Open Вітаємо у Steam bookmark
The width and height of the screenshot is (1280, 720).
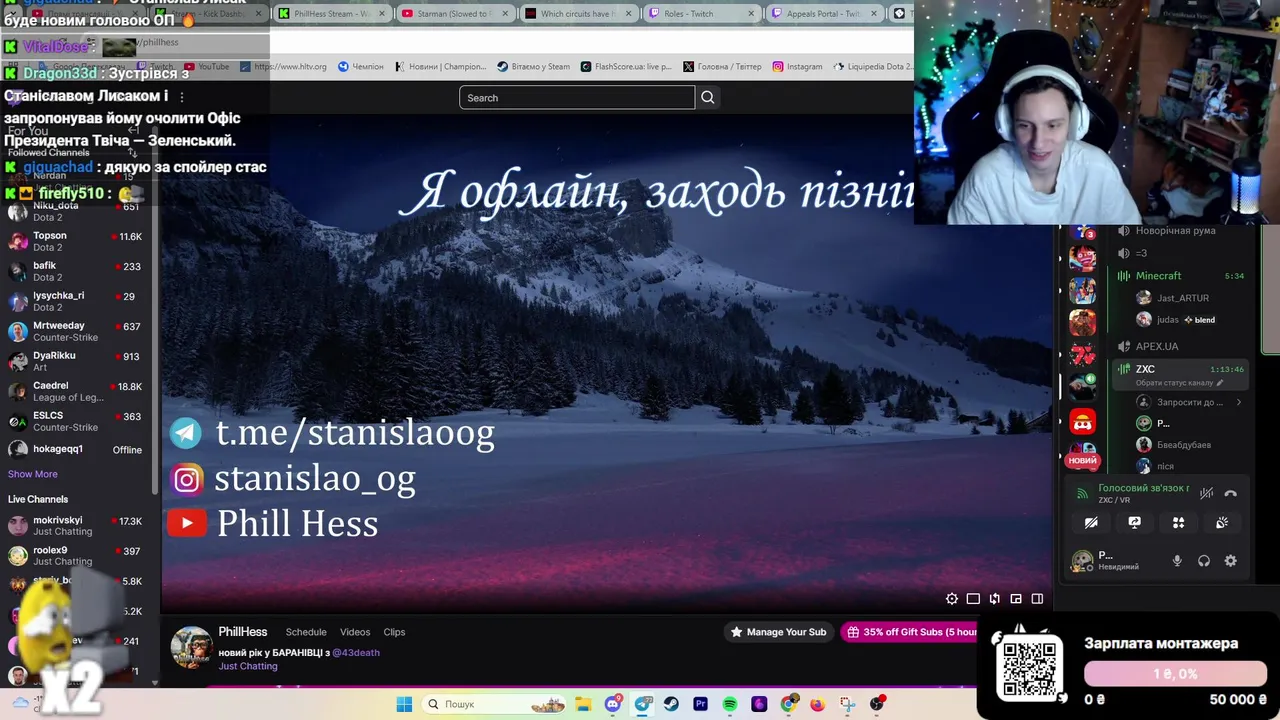coord(534,67)
